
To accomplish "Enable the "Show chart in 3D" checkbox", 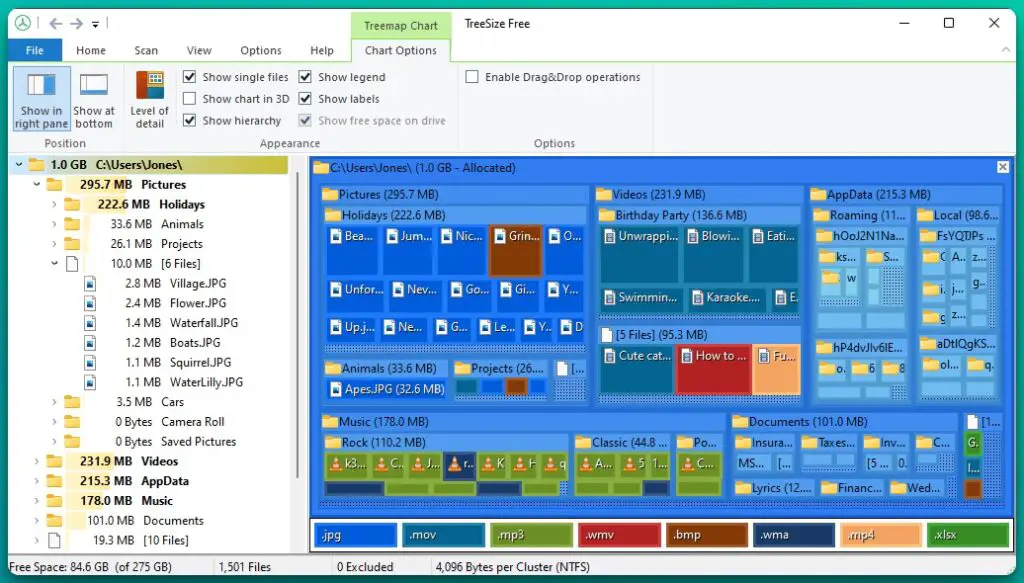I will click(x=190, y=98).
